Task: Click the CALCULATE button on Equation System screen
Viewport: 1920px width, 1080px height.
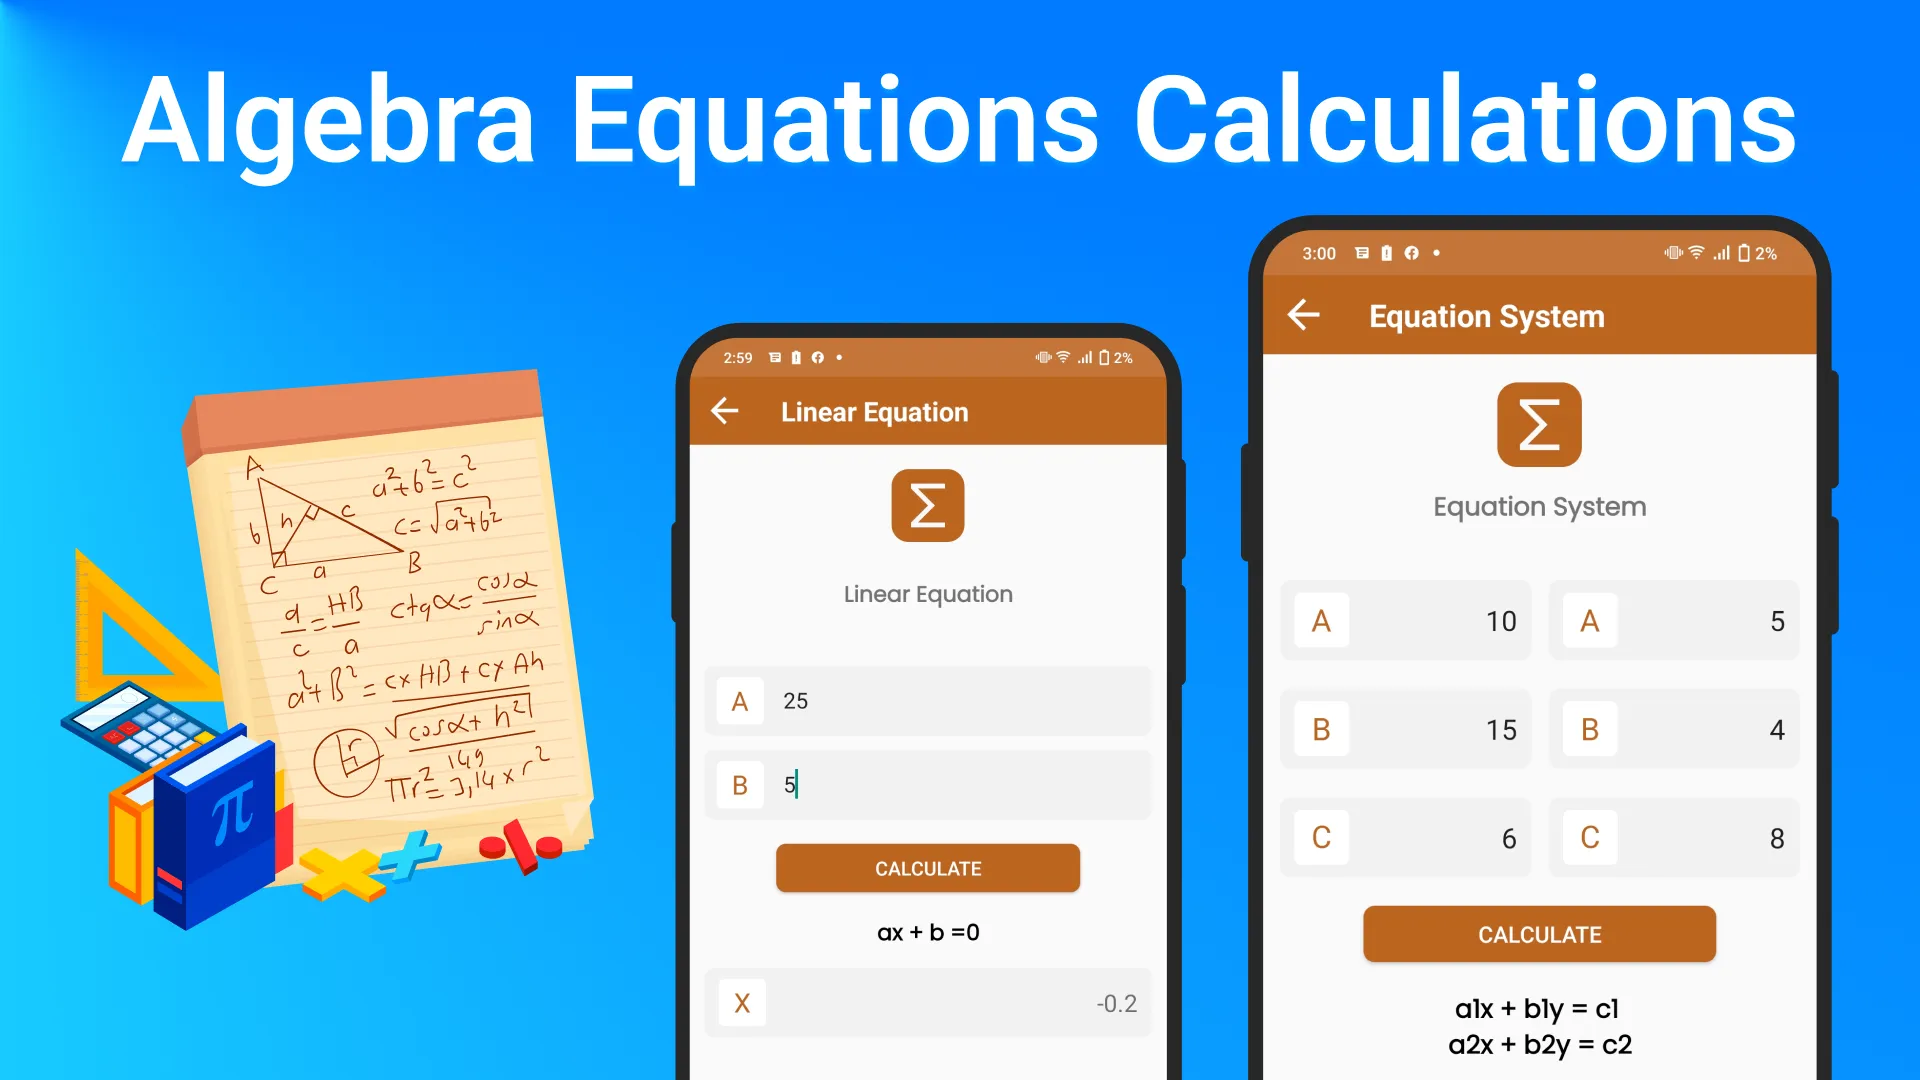Action: (1539, 934)
